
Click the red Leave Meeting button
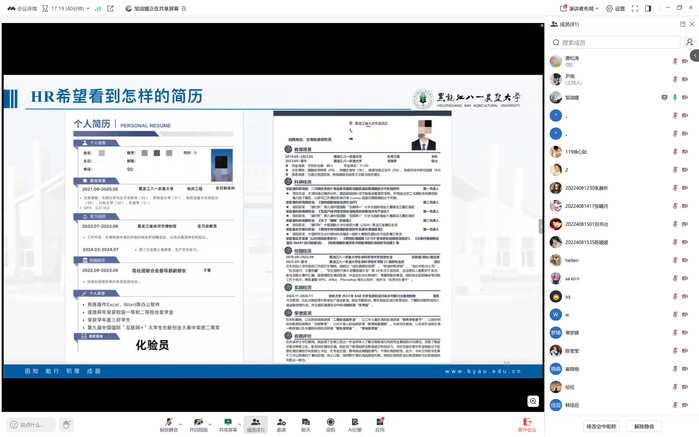coord(527,424)
